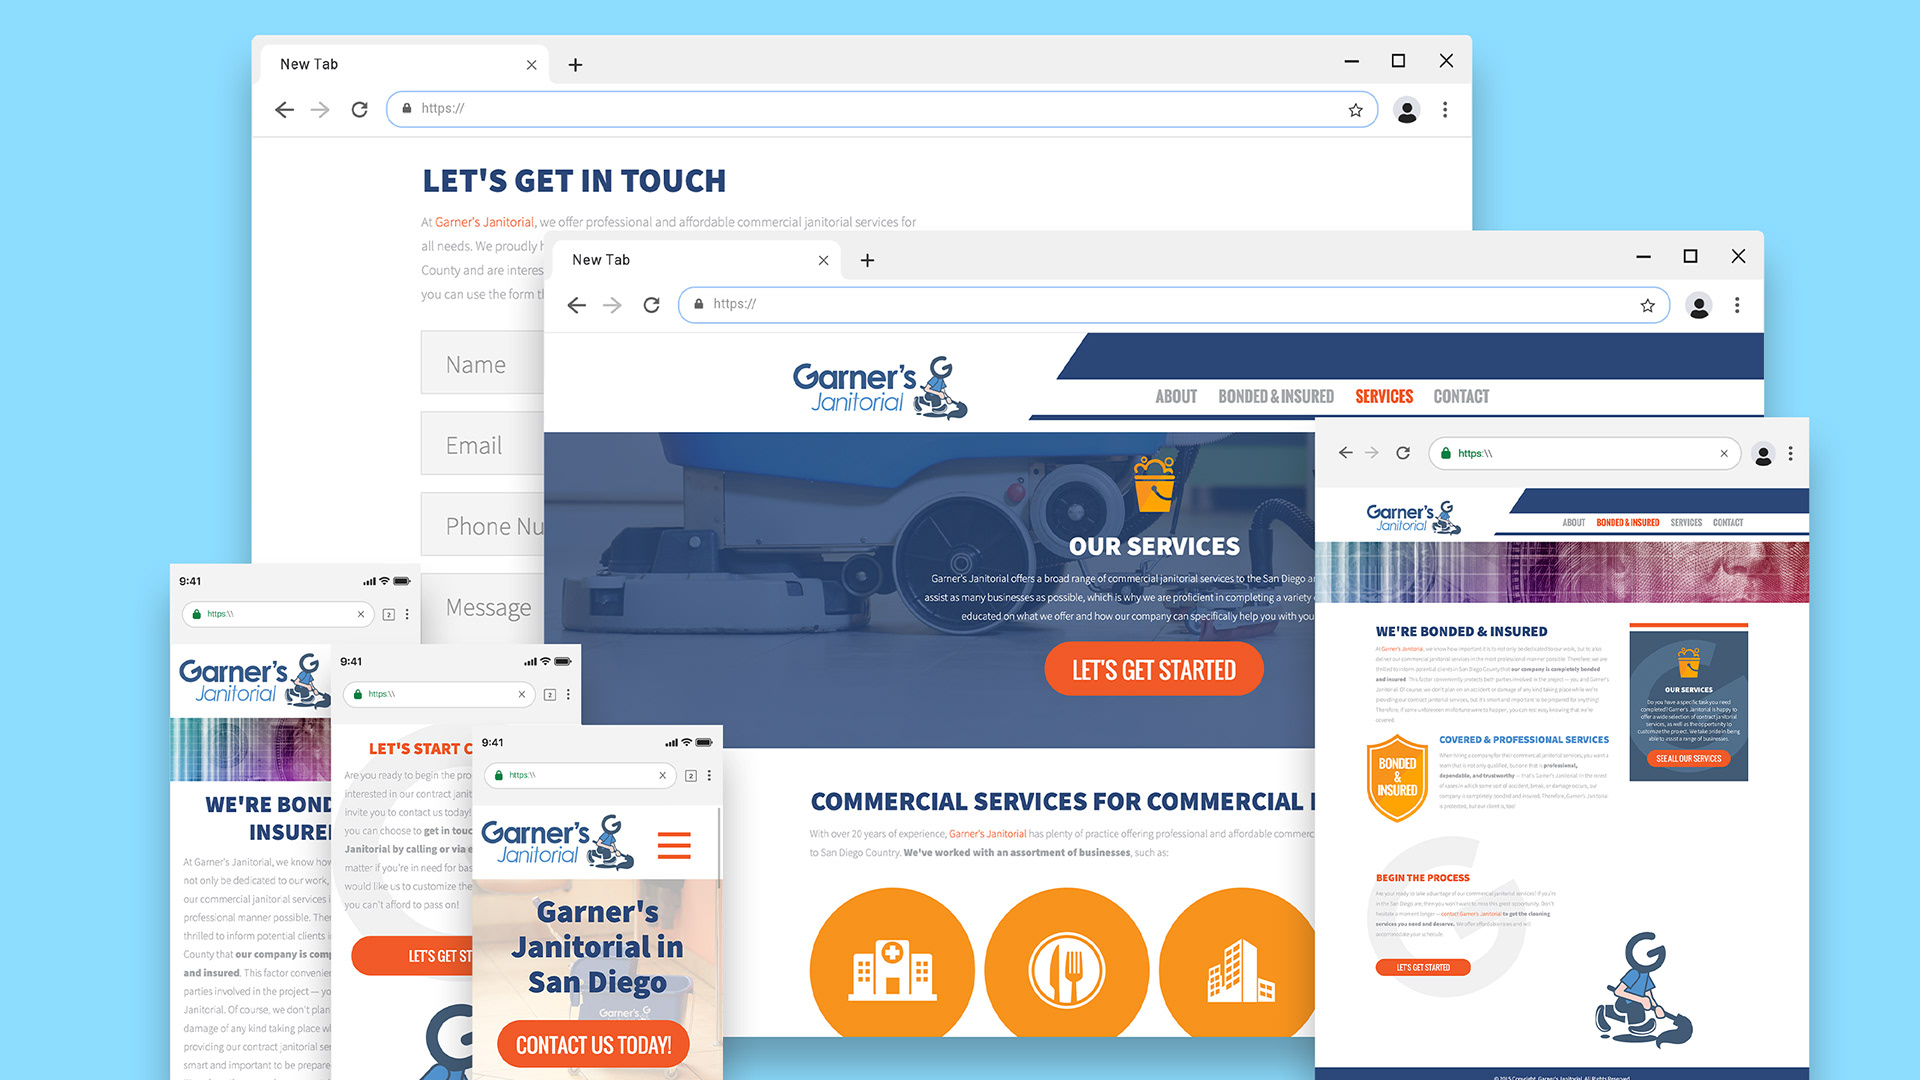Bookmark page with star in middle browser
The width and height of the screenshot is (1920, 1080).
[1647, 305]
